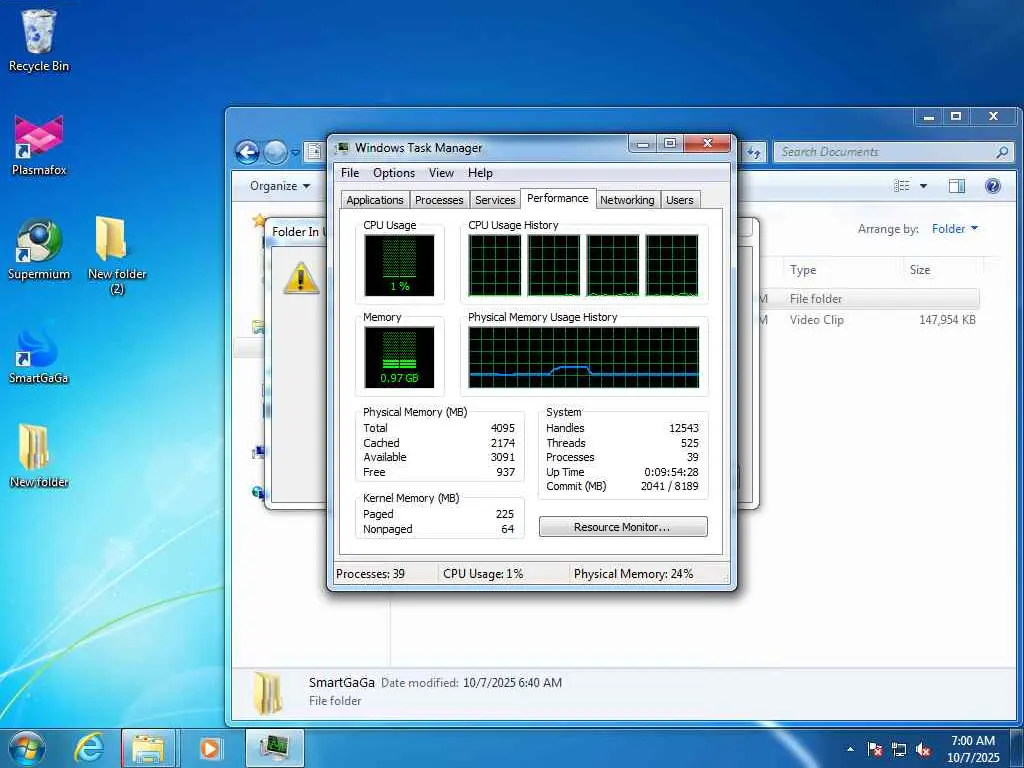Screen dimensions: 1024x768
Task: Open the Plasmafox desktop shortcut
Action: pos(39,145)
